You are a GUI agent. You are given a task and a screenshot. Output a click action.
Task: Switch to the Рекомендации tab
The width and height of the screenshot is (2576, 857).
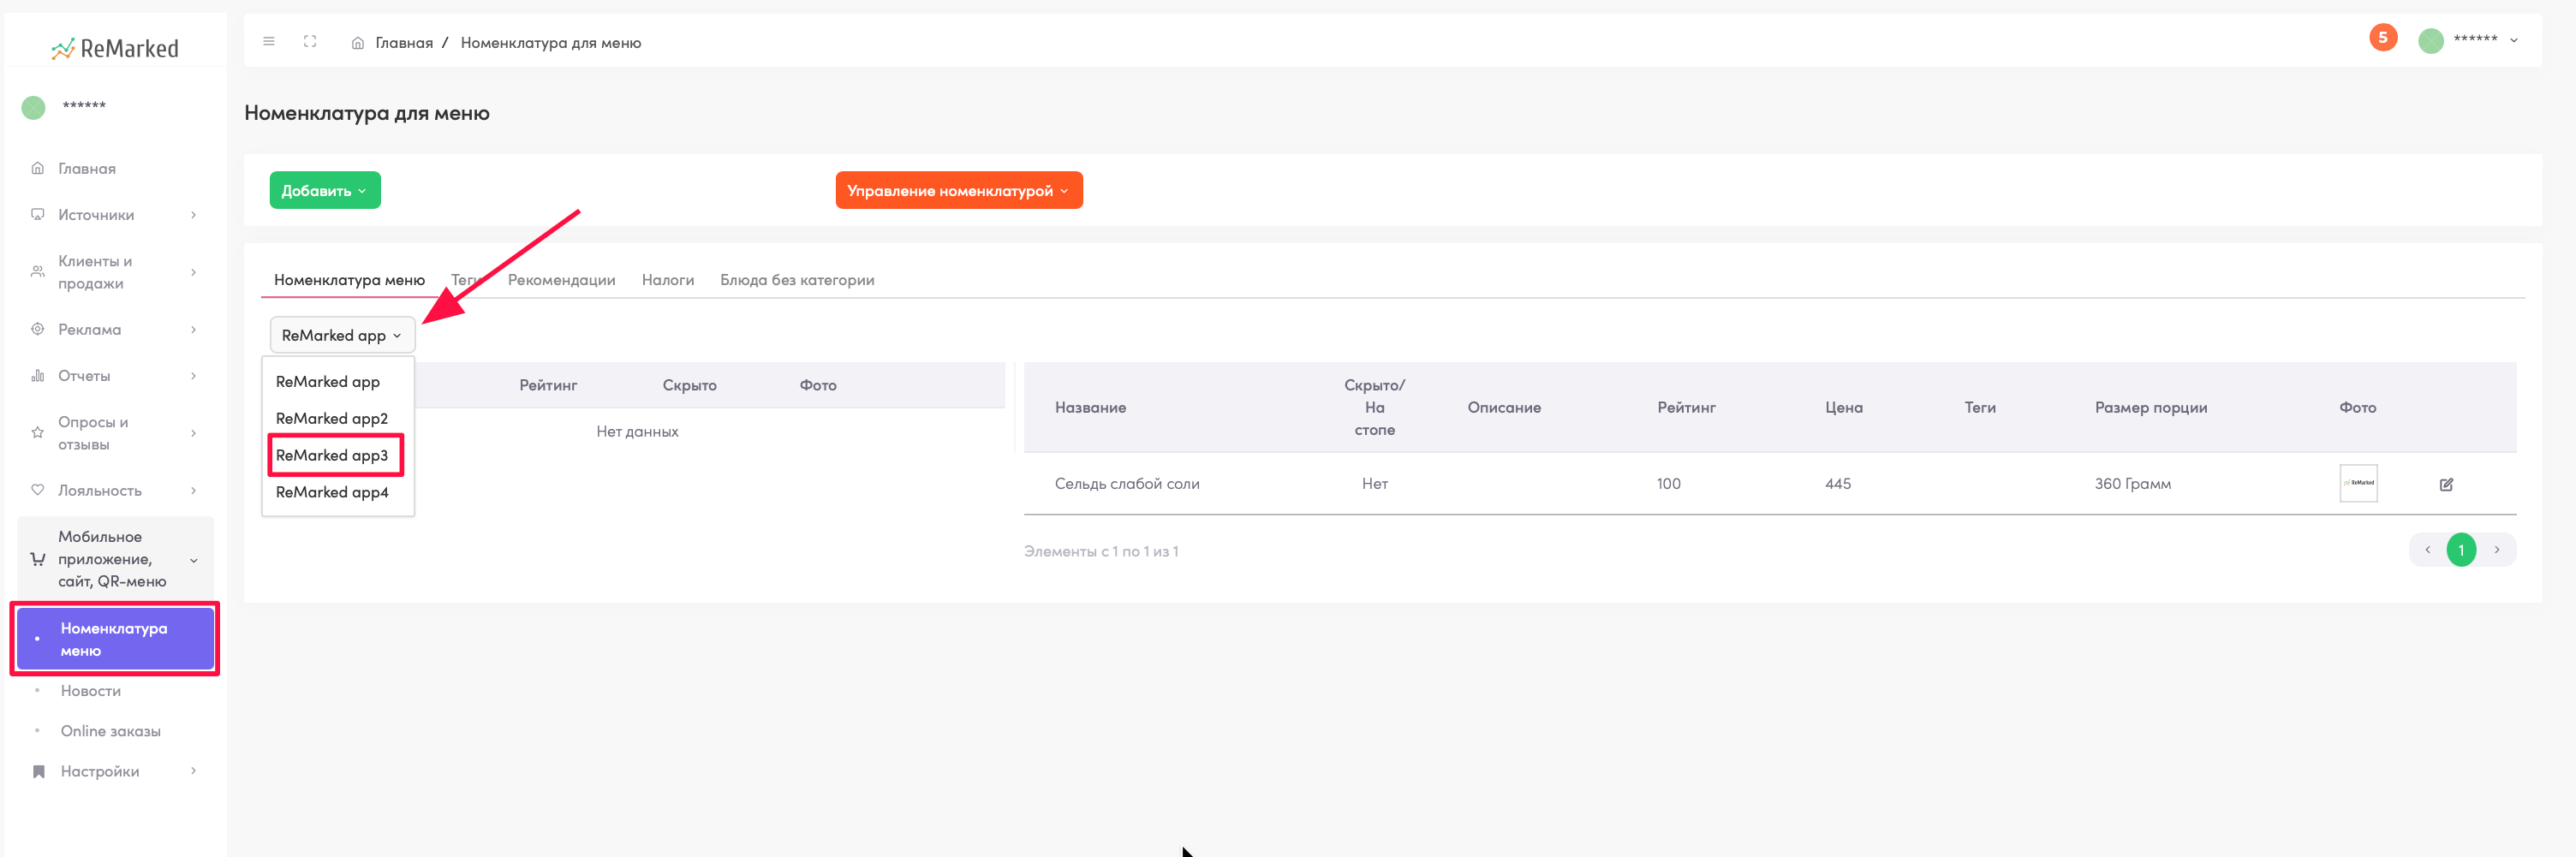coord(562,280)
